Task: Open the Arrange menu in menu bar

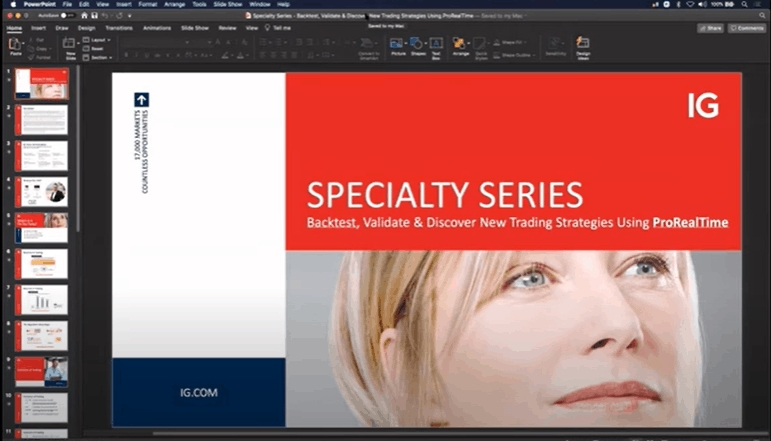Action: pos(175,4)
